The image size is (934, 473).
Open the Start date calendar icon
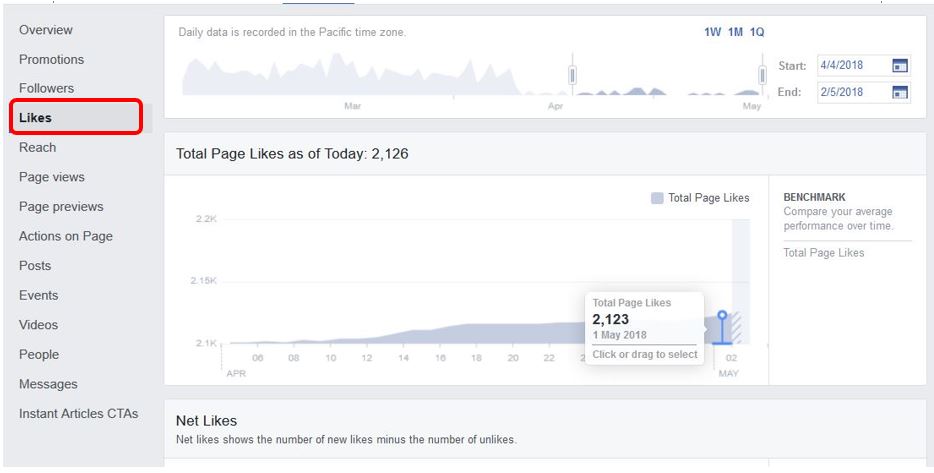click(x=900, y=66)
